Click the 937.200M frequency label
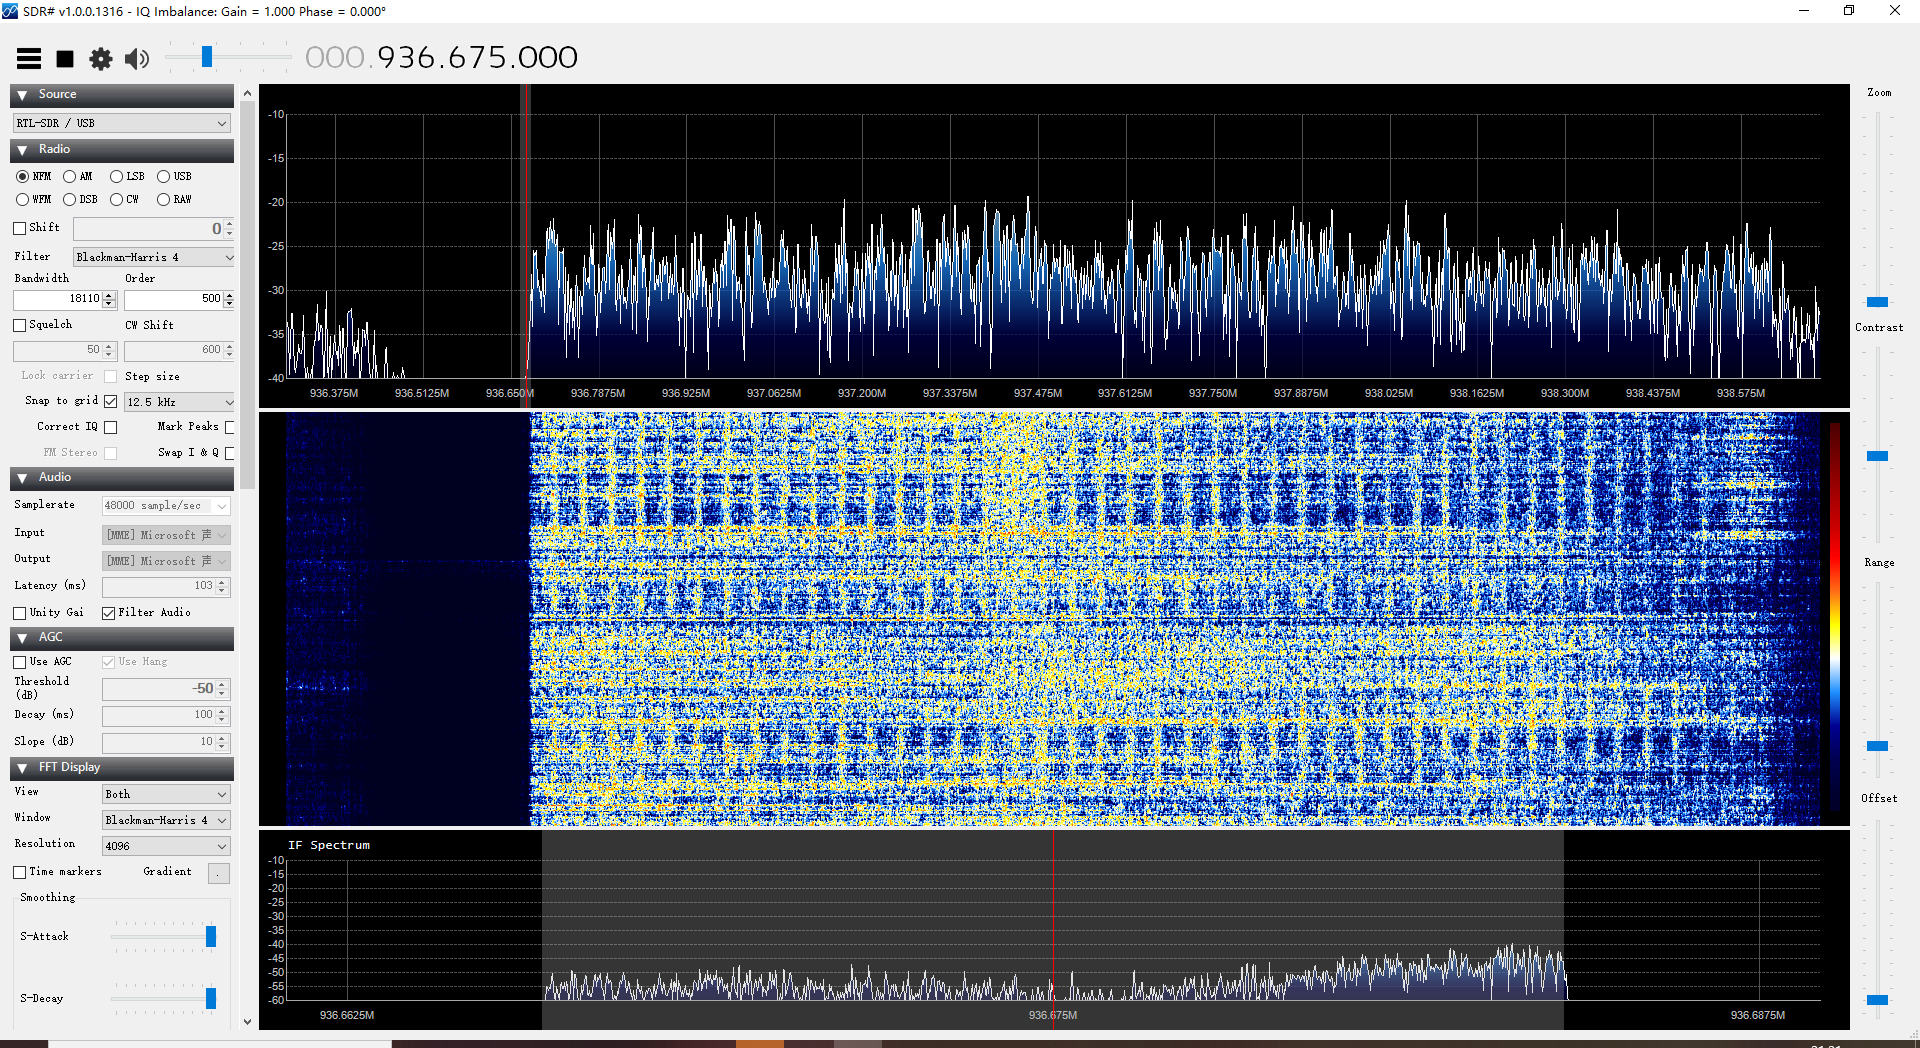This screenshot has width=1920, height=1048. [x=862, y=393]
